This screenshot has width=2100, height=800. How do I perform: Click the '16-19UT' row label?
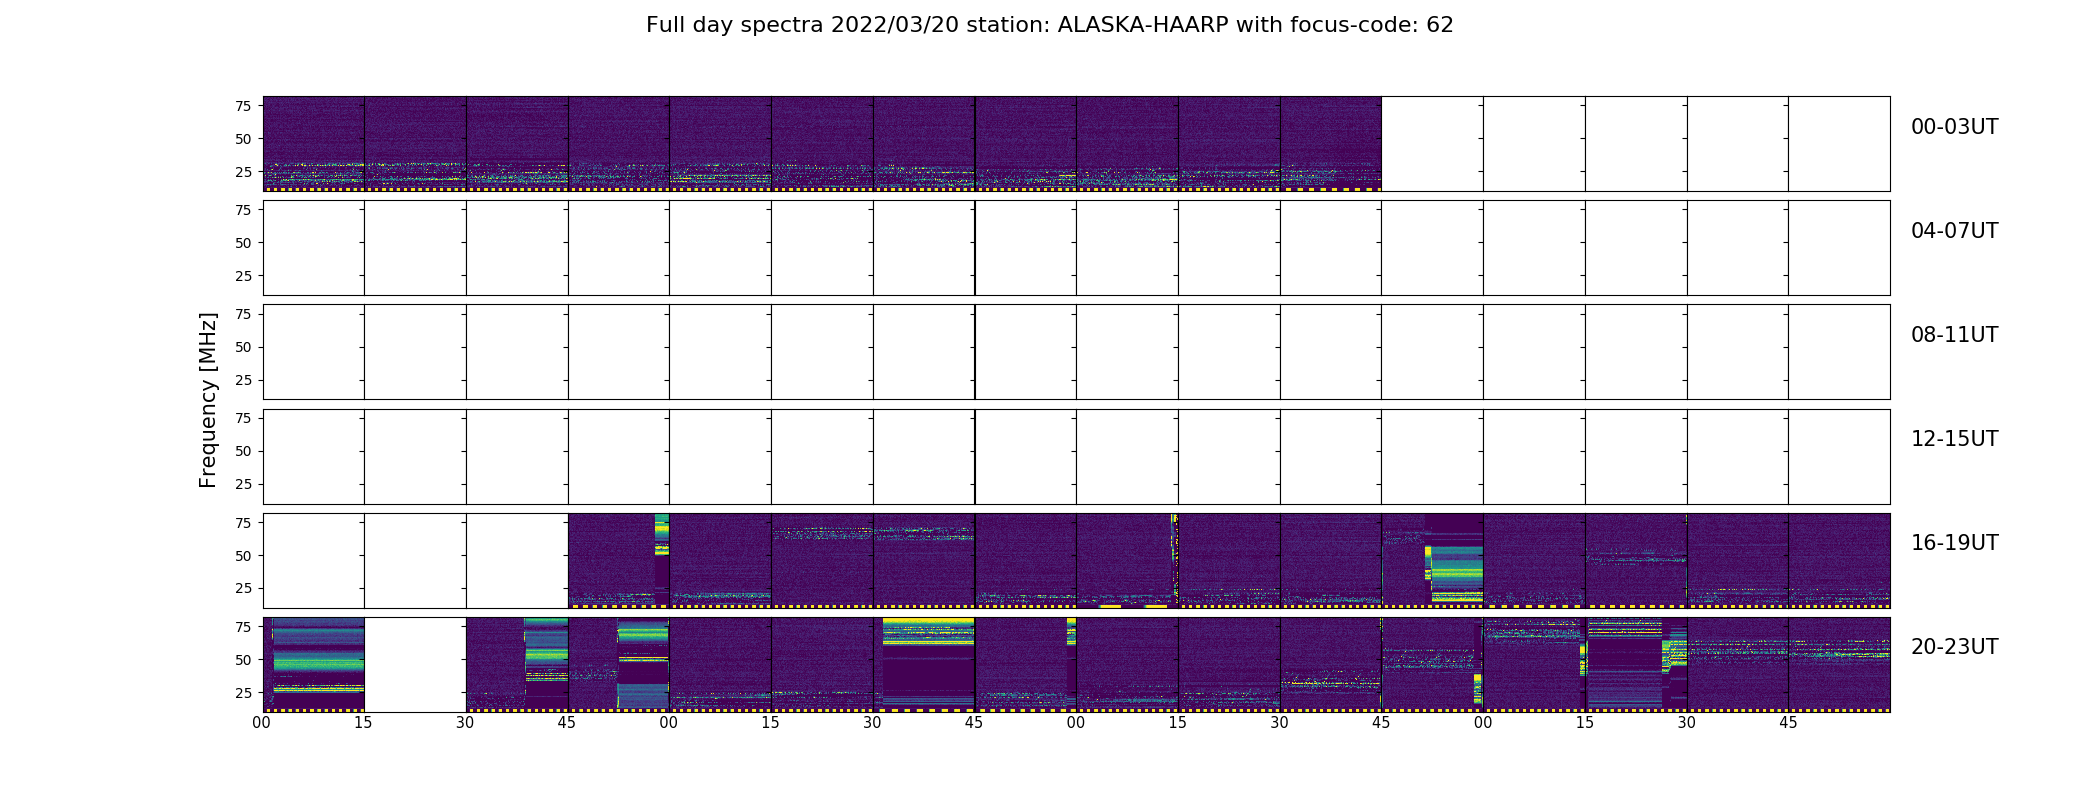tap(1954, 543)
